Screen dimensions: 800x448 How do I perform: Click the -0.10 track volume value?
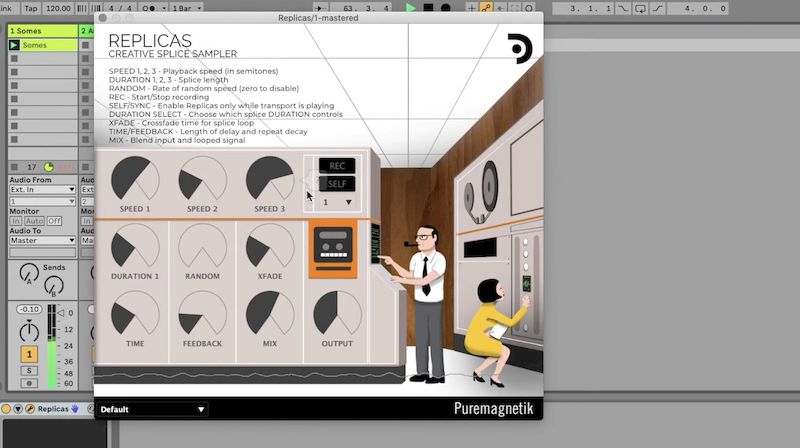(29, 309)
